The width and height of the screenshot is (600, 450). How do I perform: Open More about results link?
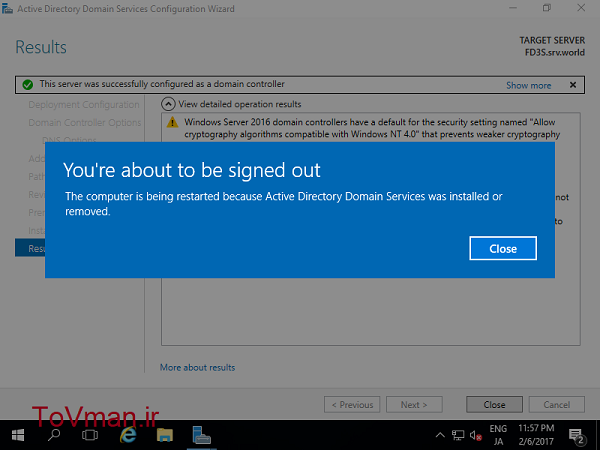197,367
